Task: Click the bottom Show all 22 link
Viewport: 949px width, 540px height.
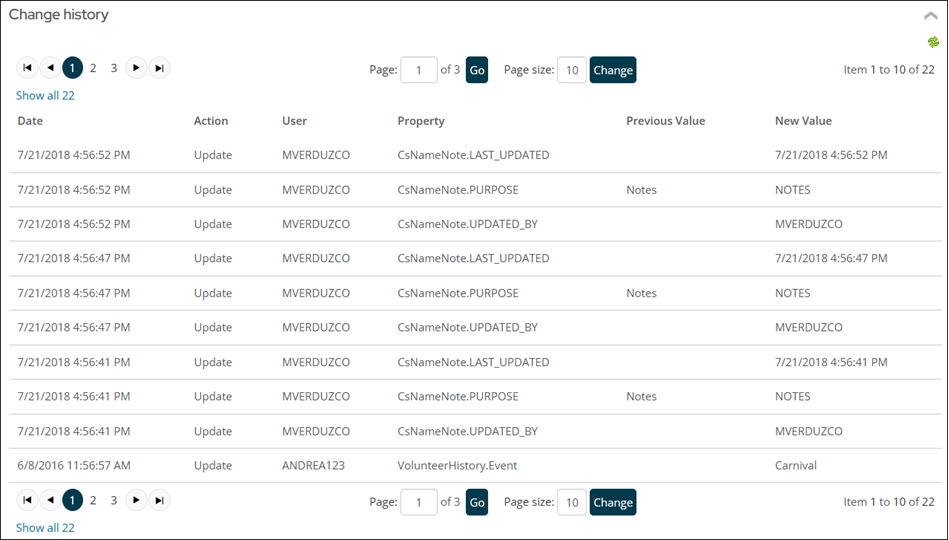Action: (45, 528)
